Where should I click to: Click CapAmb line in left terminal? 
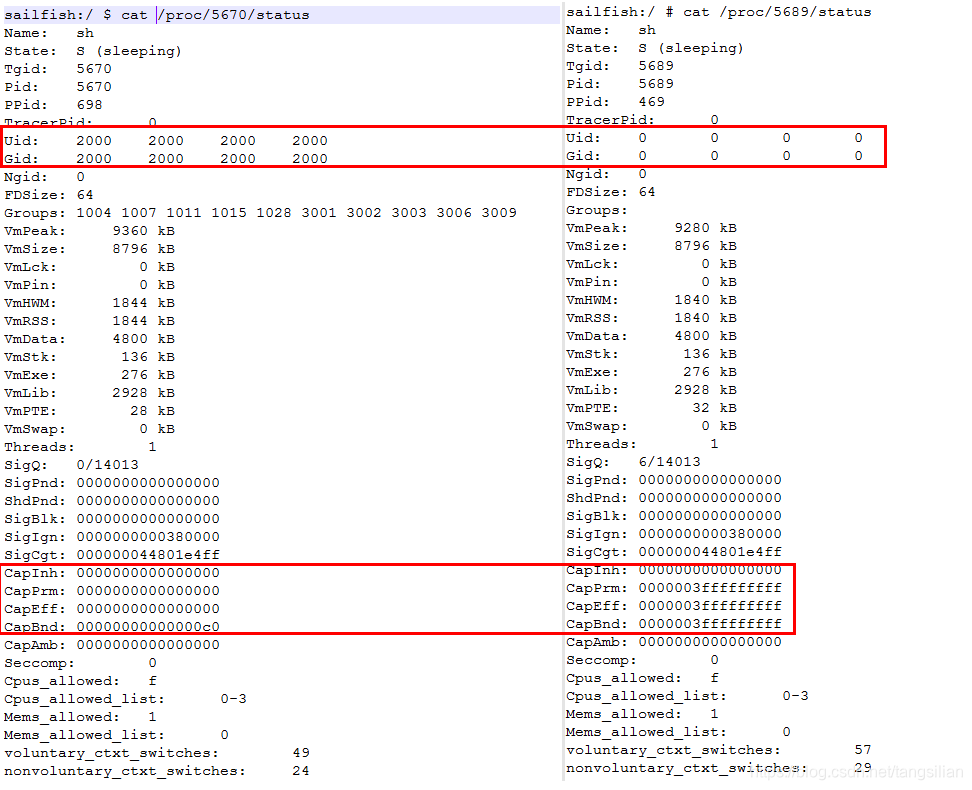[112, 644]
